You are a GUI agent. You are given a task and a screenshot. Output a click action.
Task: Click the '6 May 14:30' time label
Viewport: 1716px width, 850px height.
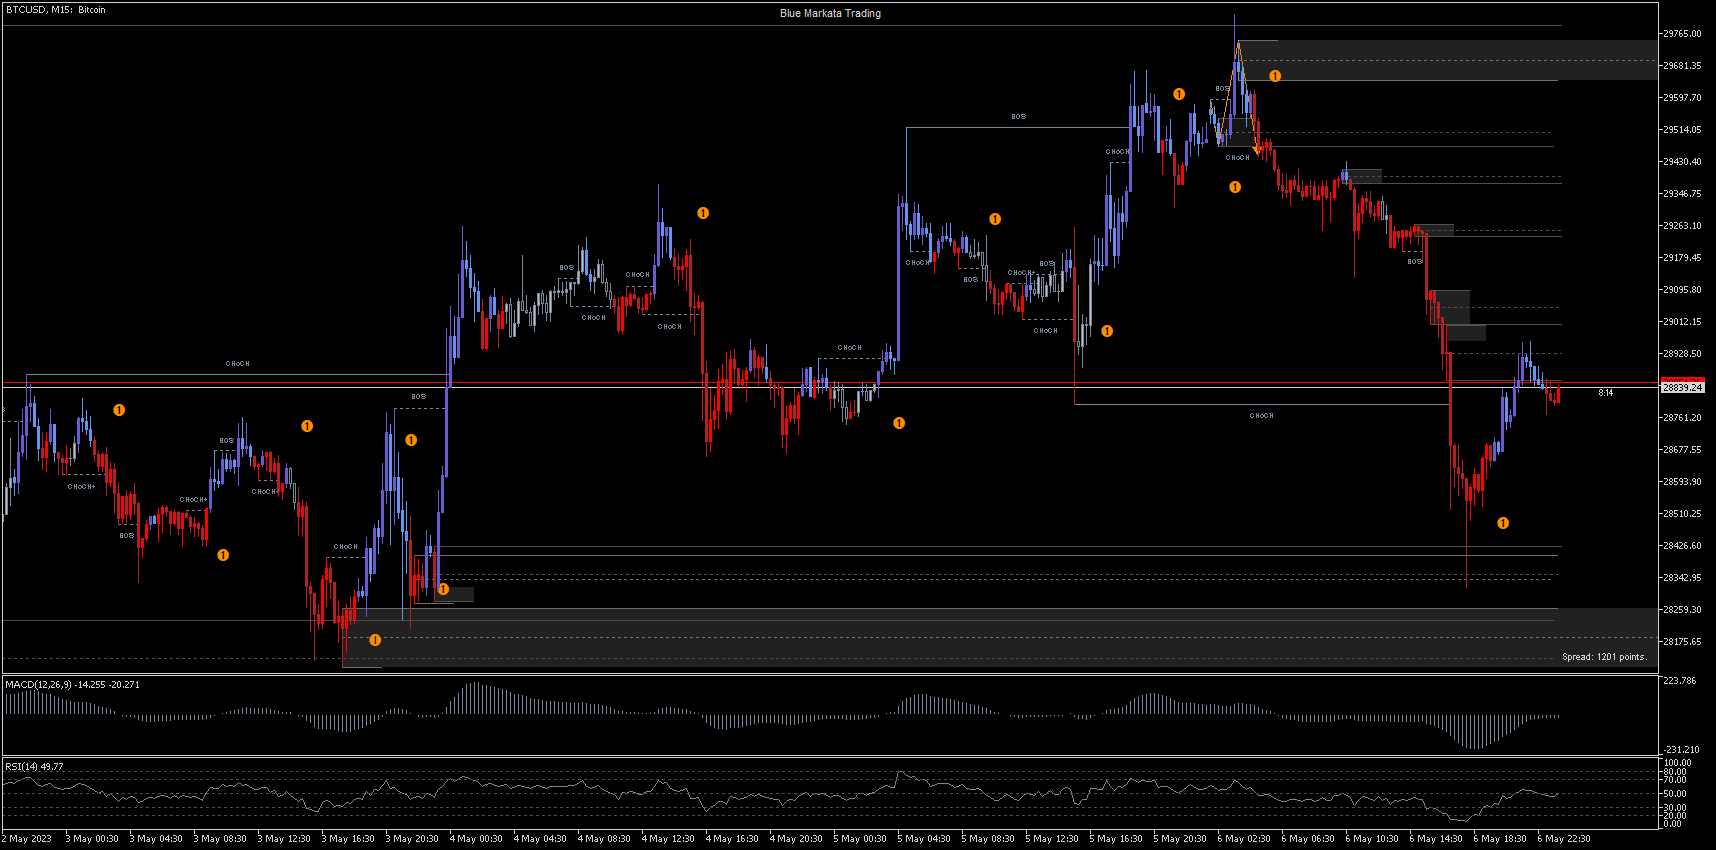click(x=1436, y=839)
